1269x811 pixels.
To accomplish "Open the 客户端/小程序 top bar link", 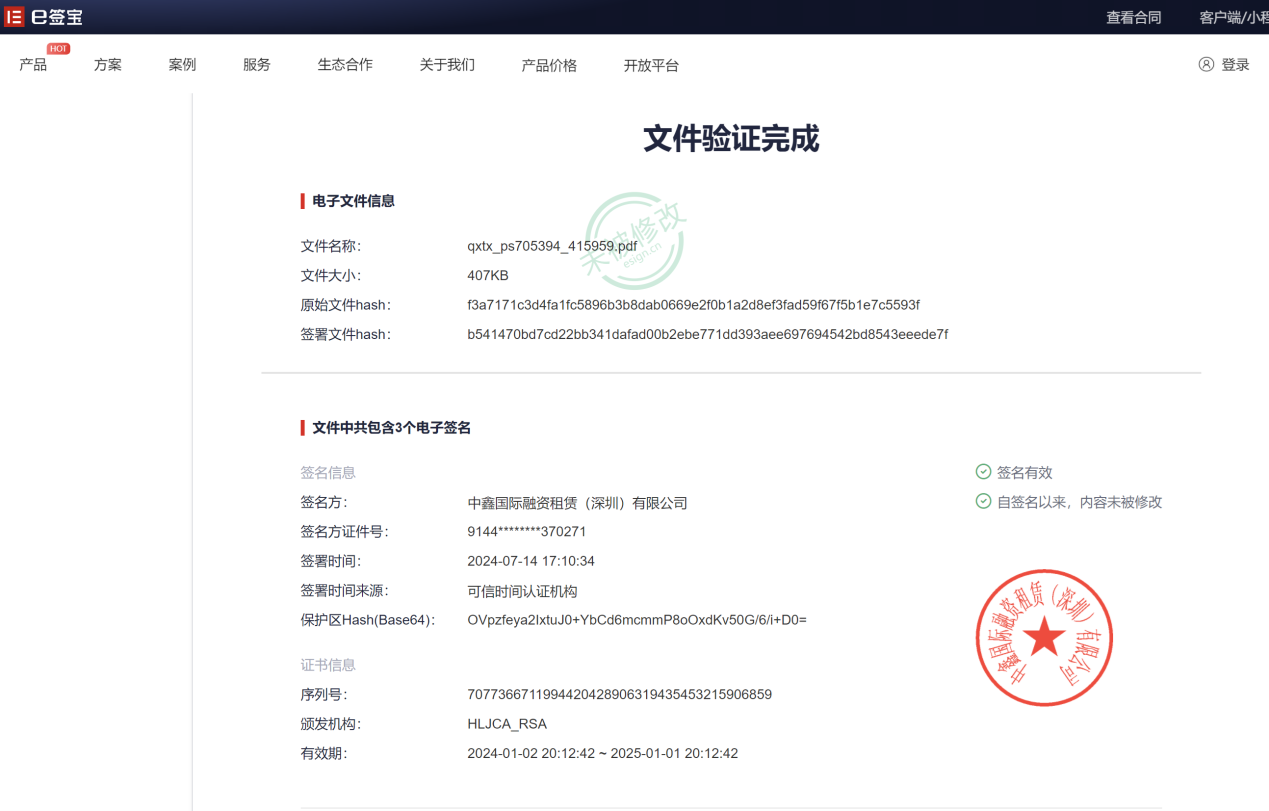I will [1233, 17].
